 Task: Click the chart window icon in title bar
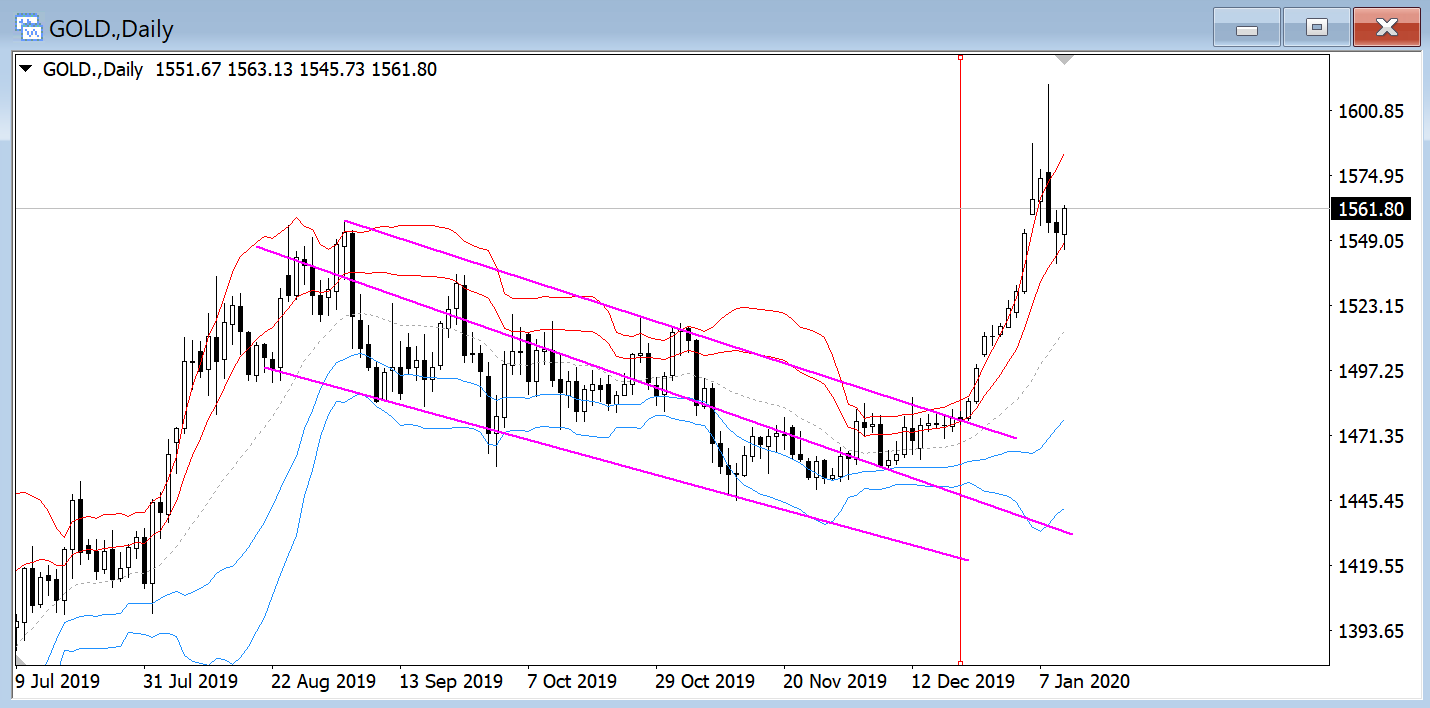[x=28, y=28]
